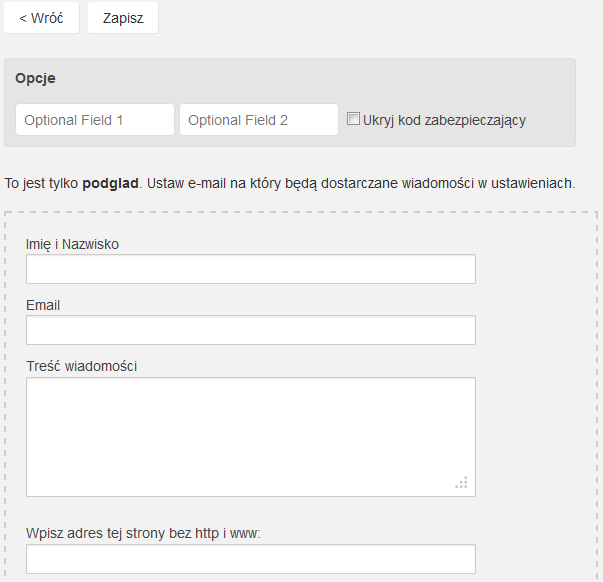This screenshot has height=582, width=603.
Task: Click into the Imię i Nazwisko field
Action: pos(250,270)
